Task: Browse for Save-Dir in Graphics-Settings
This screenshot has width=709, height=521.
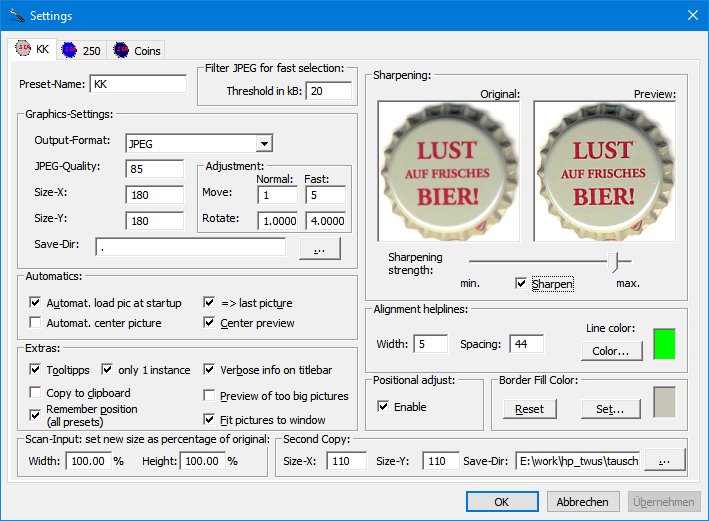Action: click(x=319, y=248)
